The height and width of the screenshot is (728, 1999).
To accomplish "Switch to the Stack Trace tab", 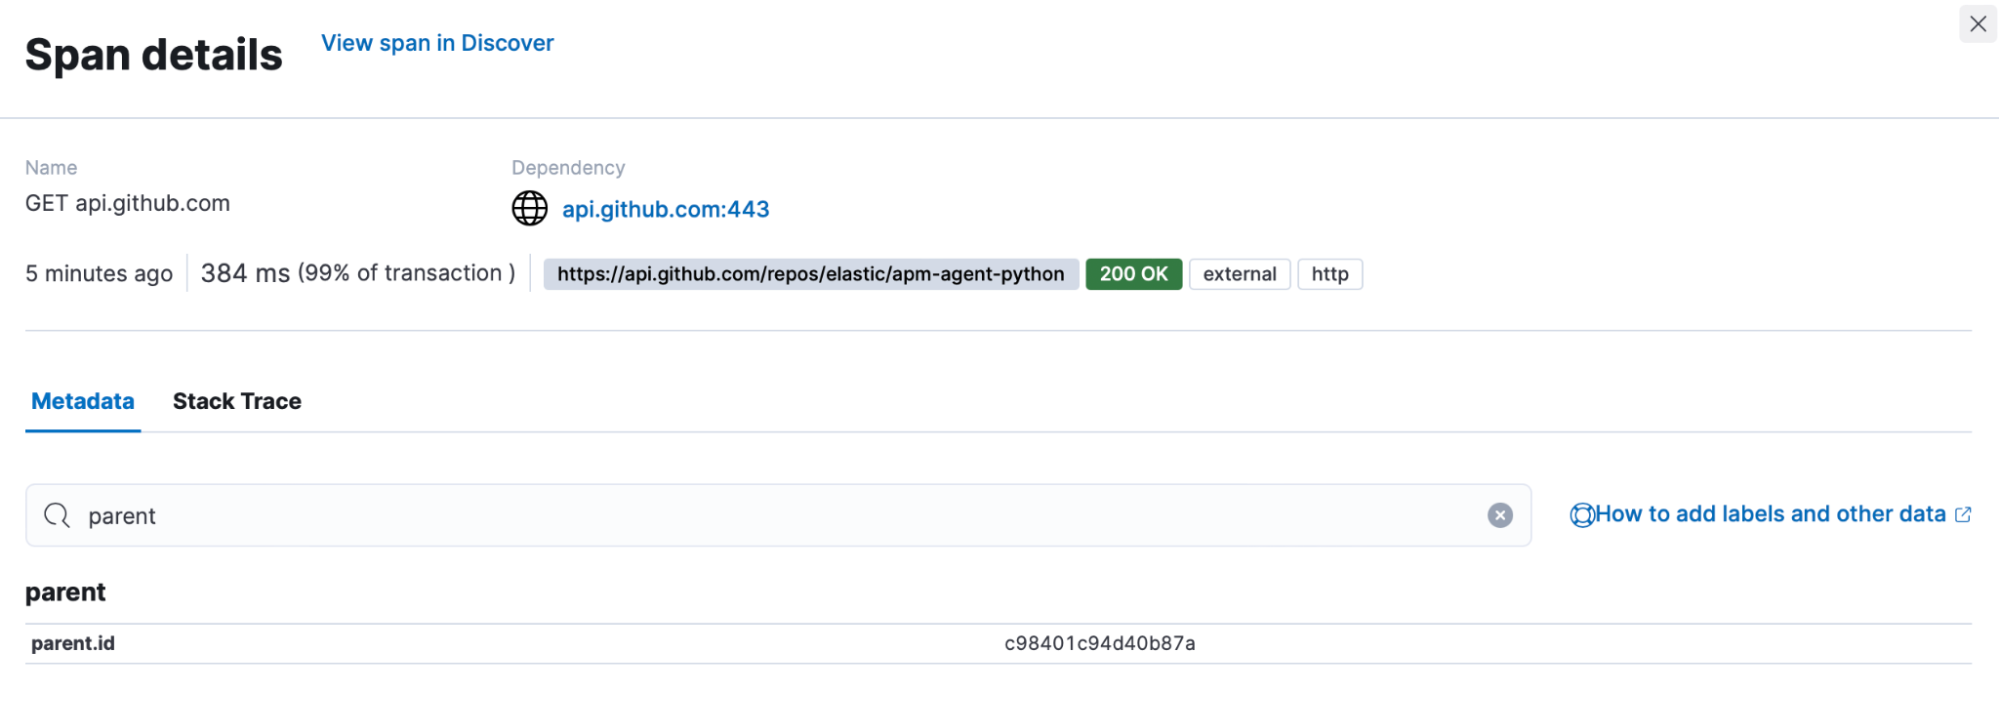I will [x=237, y=401].
